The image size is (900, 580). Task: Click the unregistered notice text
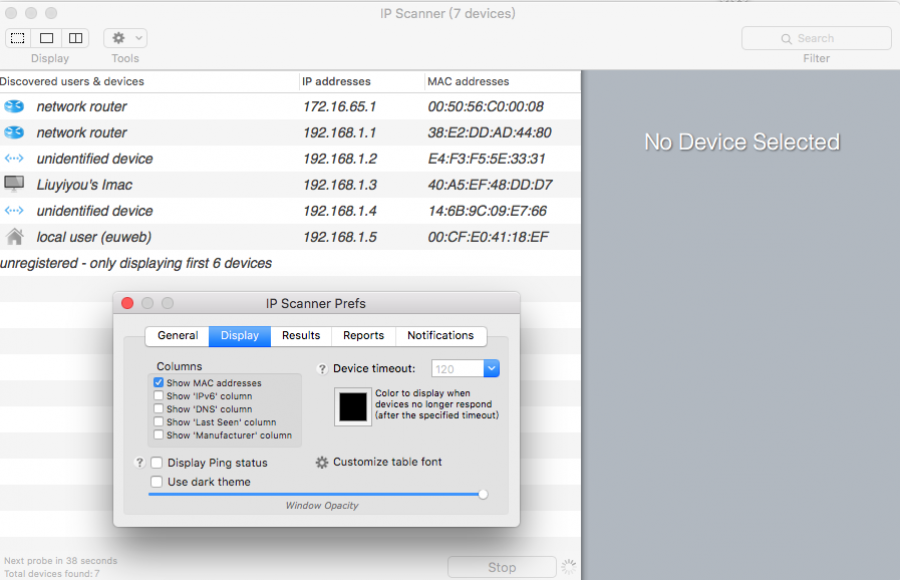tap(136, 263)
